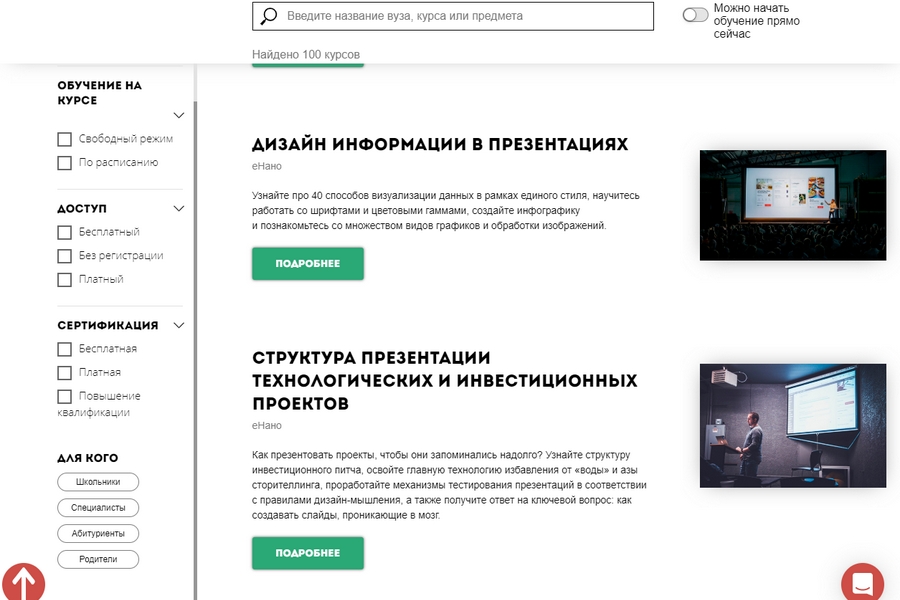The width and height of the screenshot is (900, 600).
Task: Select the 'Школьники' audience tag
Action: (x=98, y=482)
